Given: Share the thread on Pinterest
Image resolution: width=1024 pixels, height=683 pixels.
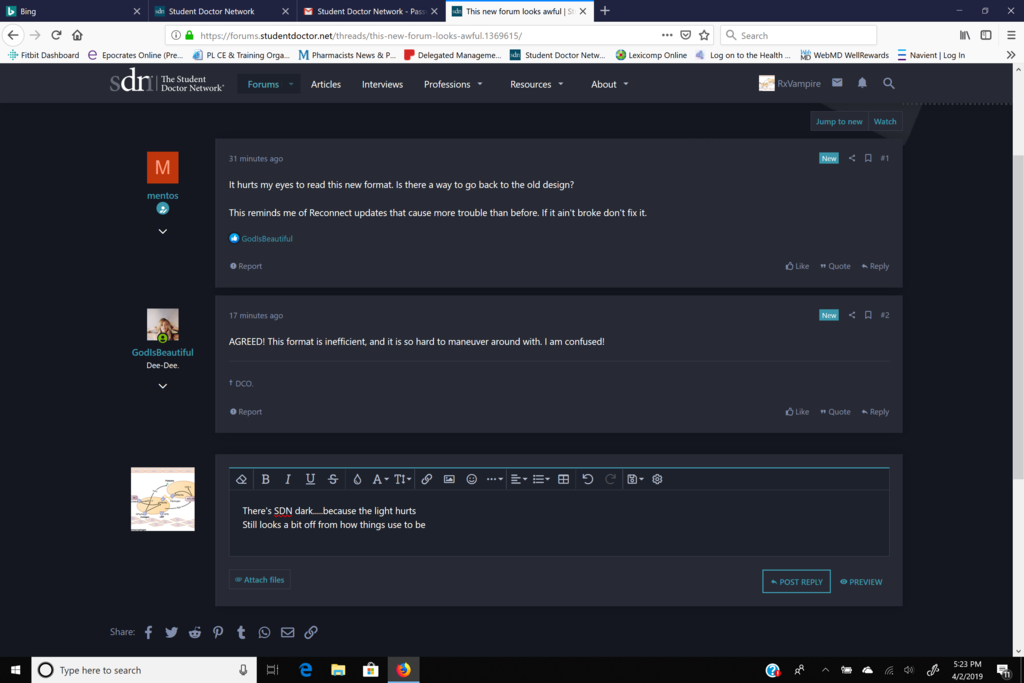Looking at the screenshot, I should (x=218, y=632).
